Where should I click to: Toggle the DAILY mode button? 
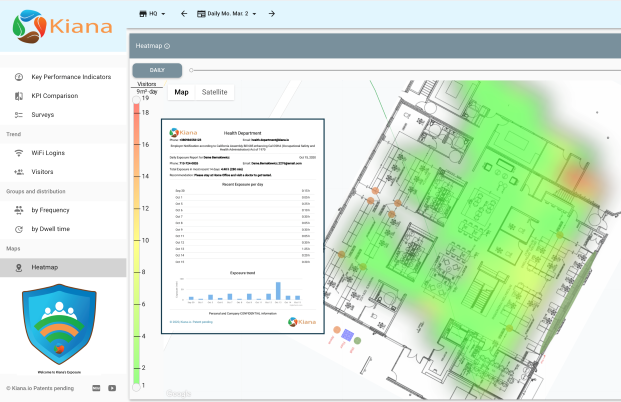point(157,70)
